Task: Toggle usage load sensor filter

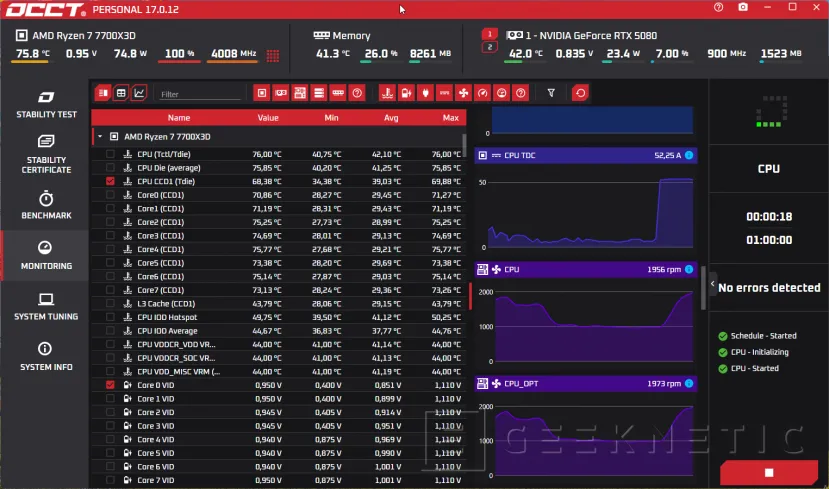Action: coord(502,93)
